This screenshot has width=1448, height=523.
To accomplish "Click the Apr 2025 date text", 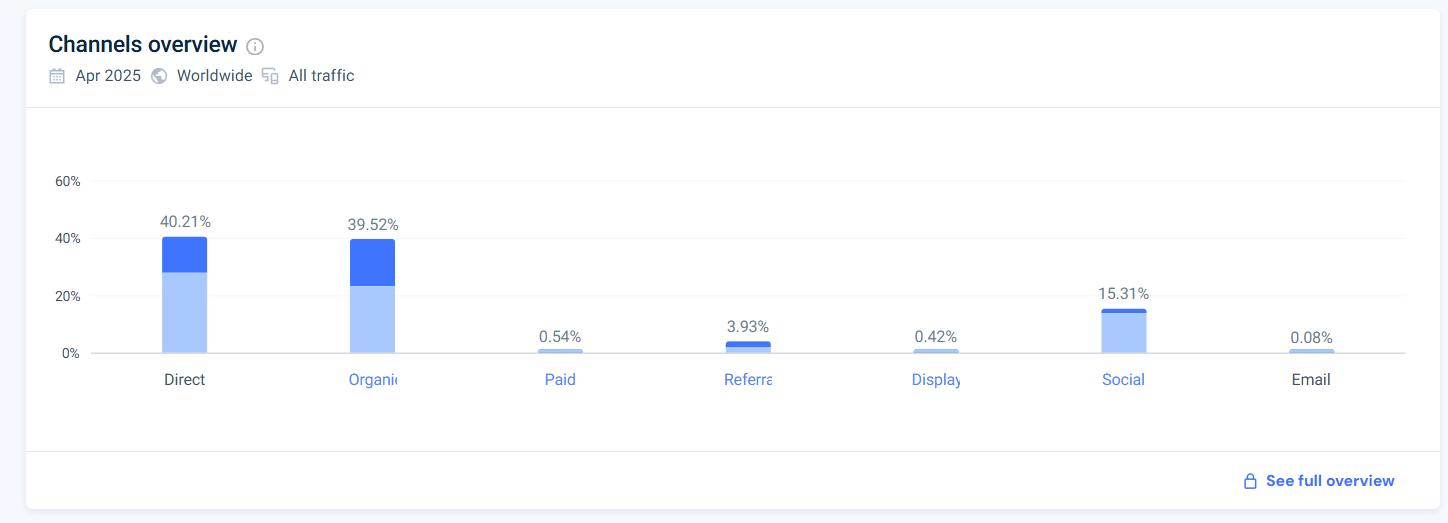I will point(108,76).
